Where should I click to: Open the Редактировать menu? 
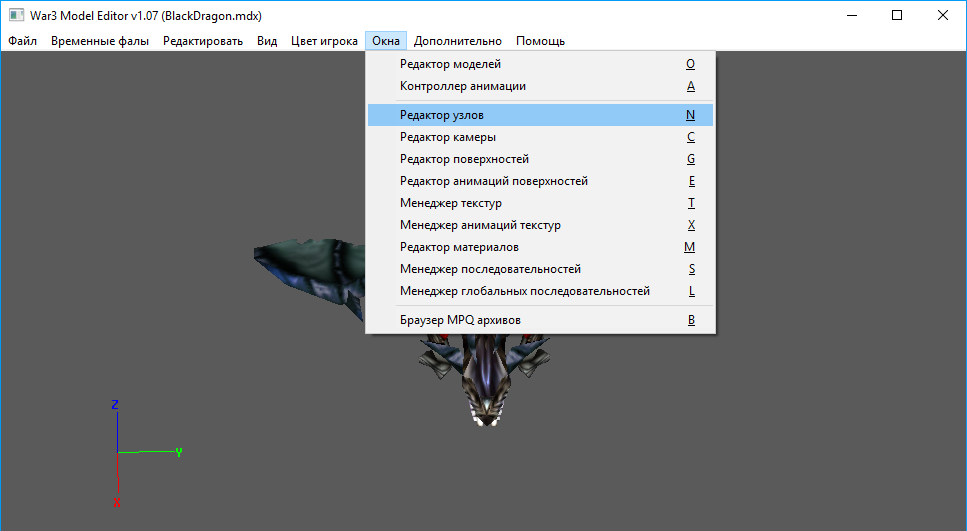point(203,41)
